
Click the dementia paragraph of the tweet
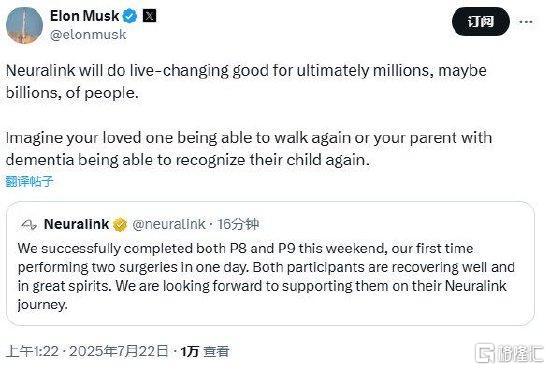coord(249,149)
